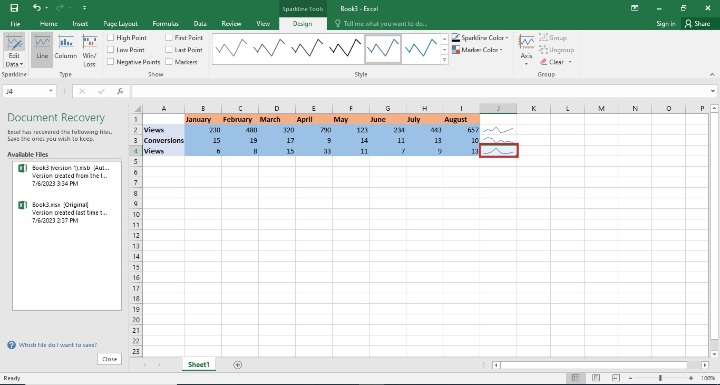Click the Share button
This screenshot has width=720, height=385.
coord(698,23)
